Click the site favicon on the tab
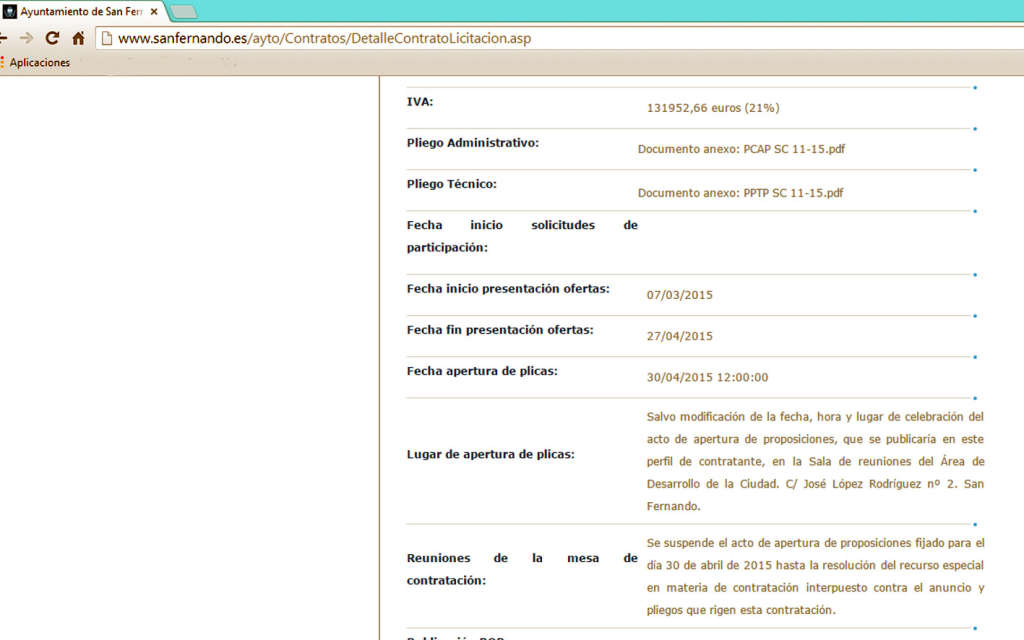Viewport: 1024px width, 640px height. pyautogui.click(x=10, y=12)
